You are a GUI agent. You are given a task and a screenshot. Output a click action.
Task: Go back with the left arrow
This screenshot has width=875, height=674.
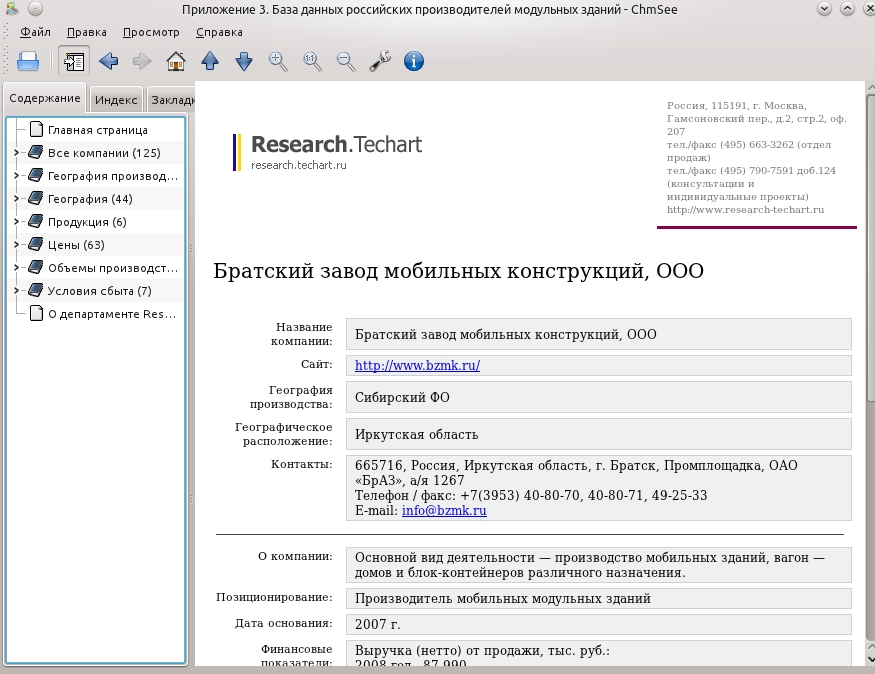(108, 61)
